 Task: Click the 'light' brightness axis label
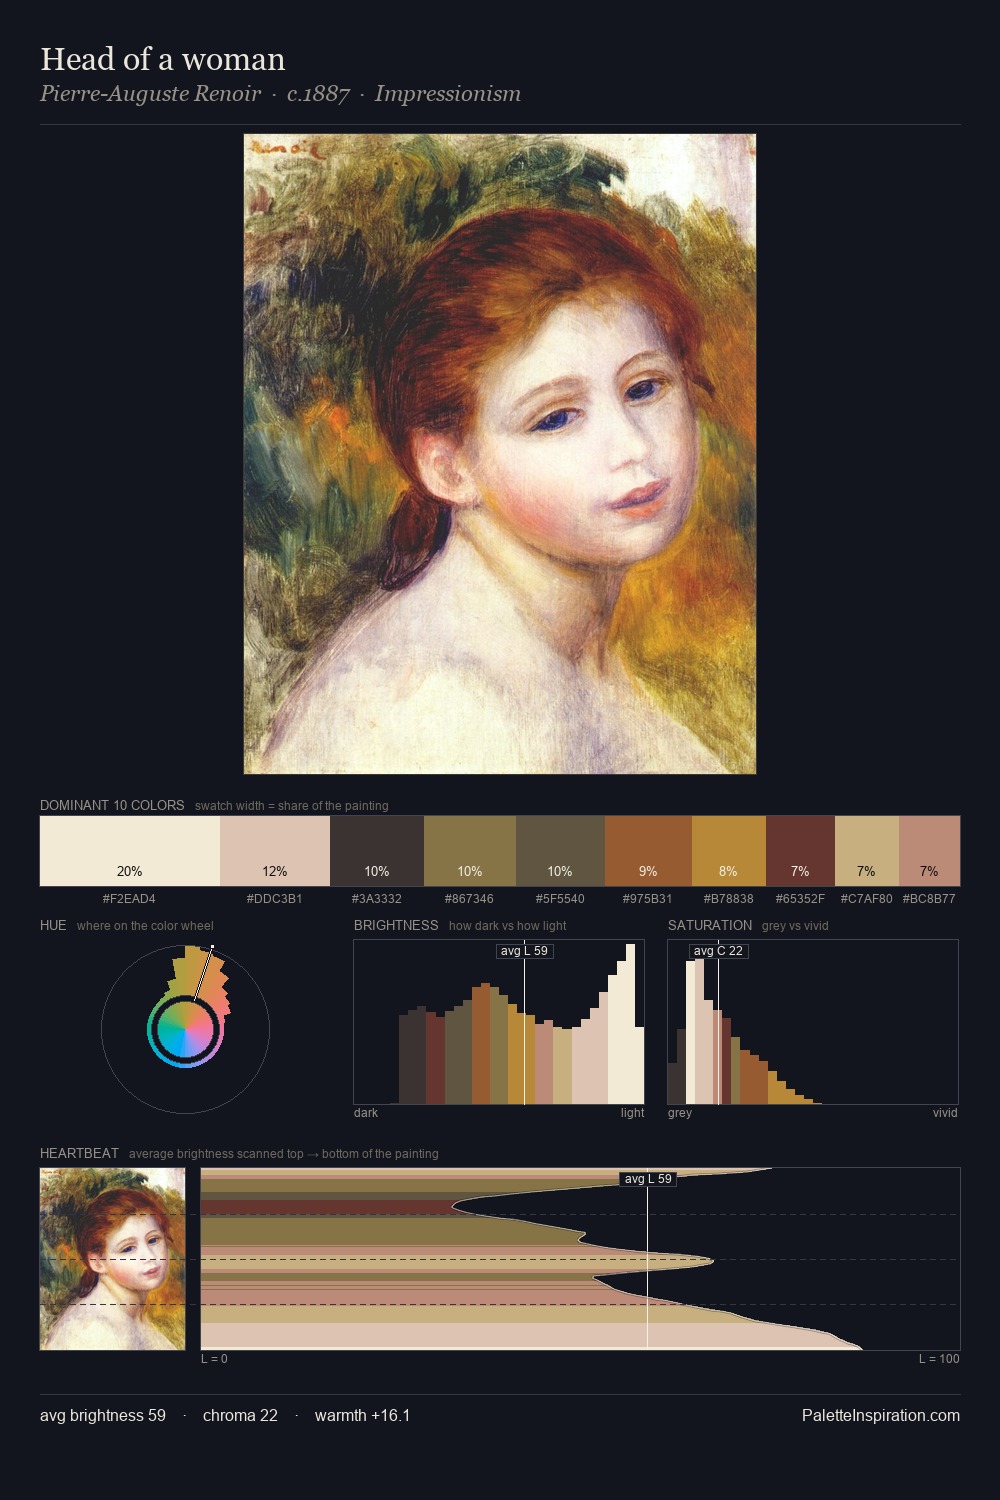pos(633,1113)
